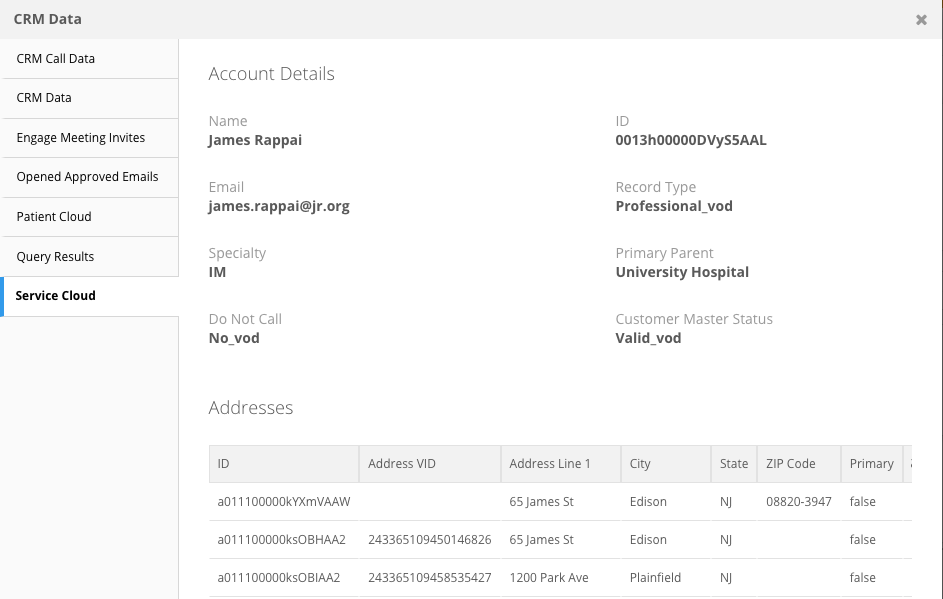Select address row a011100000kYXmVAAW

[284, 502]
